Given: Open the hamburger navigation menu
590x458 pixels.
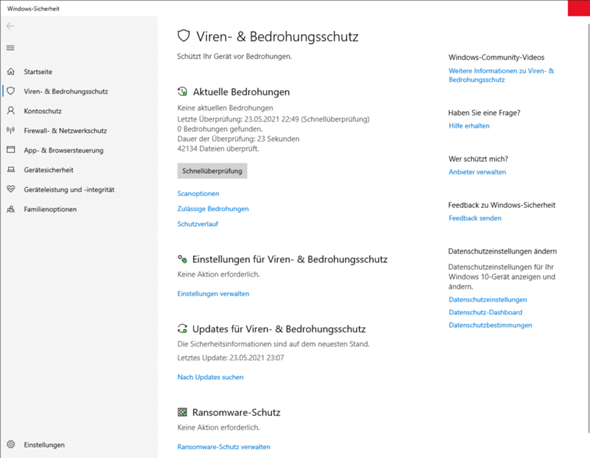Looking at the screenshot, I should click(11, 48).
